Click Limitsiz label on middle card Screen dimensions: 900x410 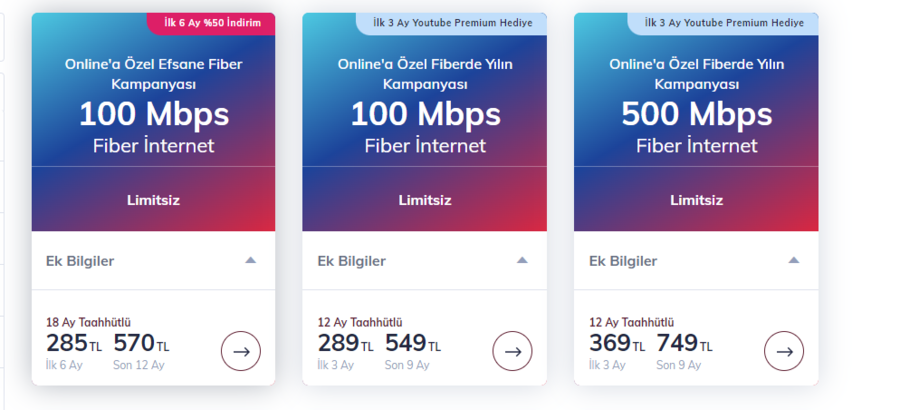coord(425,200)
